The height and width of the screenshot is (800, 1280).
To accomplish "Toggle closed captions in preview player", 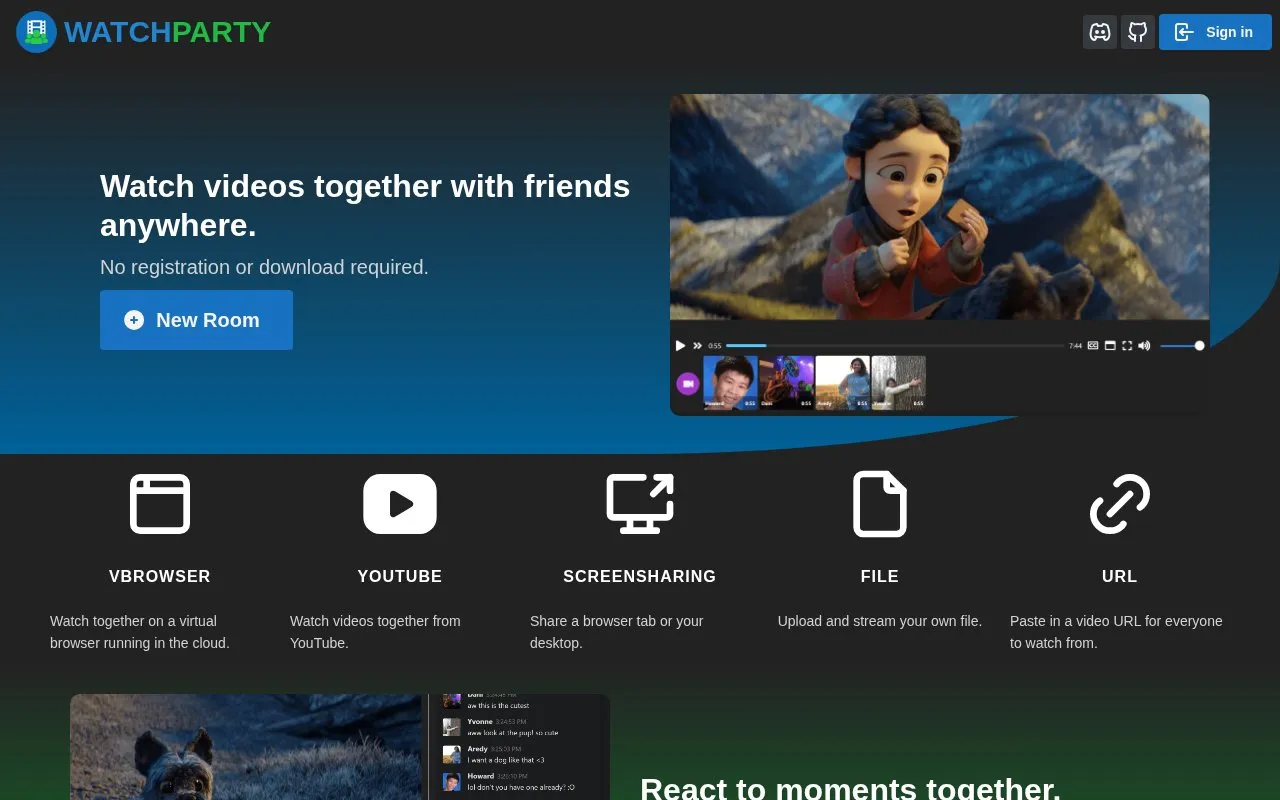I will (x=1093, y=346).
